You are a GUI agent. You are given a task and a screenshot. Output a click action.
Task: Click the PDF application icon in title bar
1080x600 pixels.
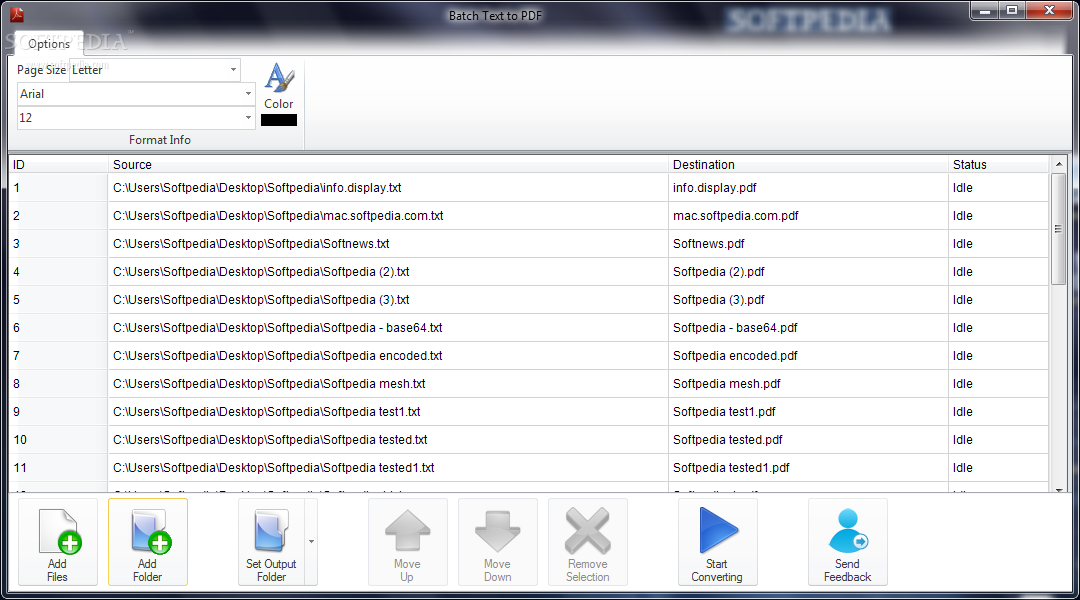pyautogui.click(x=17, y=14)
